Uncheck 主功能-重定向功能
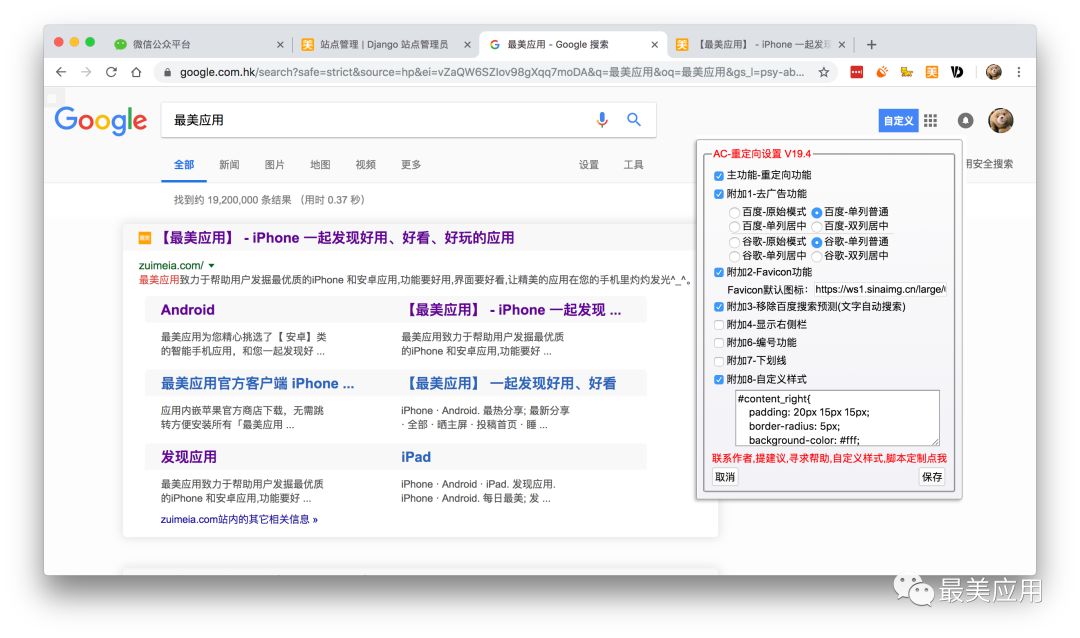Image resolution: width=1080 pixels, height=638 pixels. pos(718,176)
